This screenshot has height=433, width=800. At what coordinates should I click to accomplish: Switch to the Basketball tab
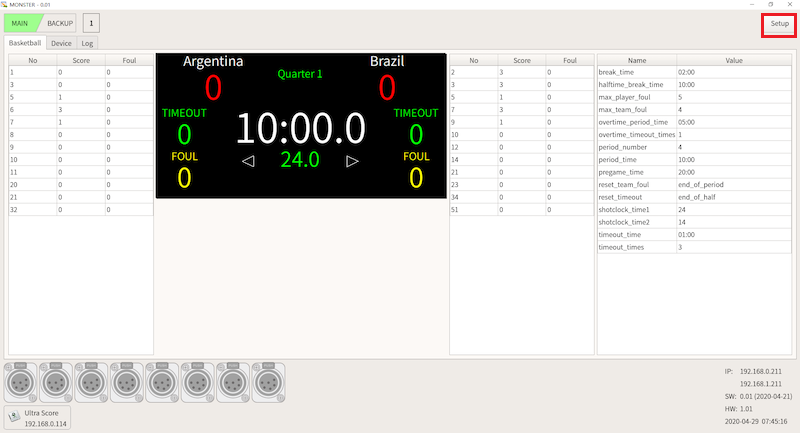click(26, 44)
